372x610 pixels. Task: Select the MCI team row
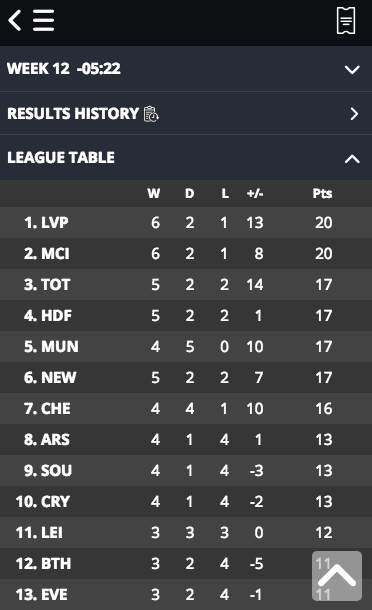click(x=186, y=253)
